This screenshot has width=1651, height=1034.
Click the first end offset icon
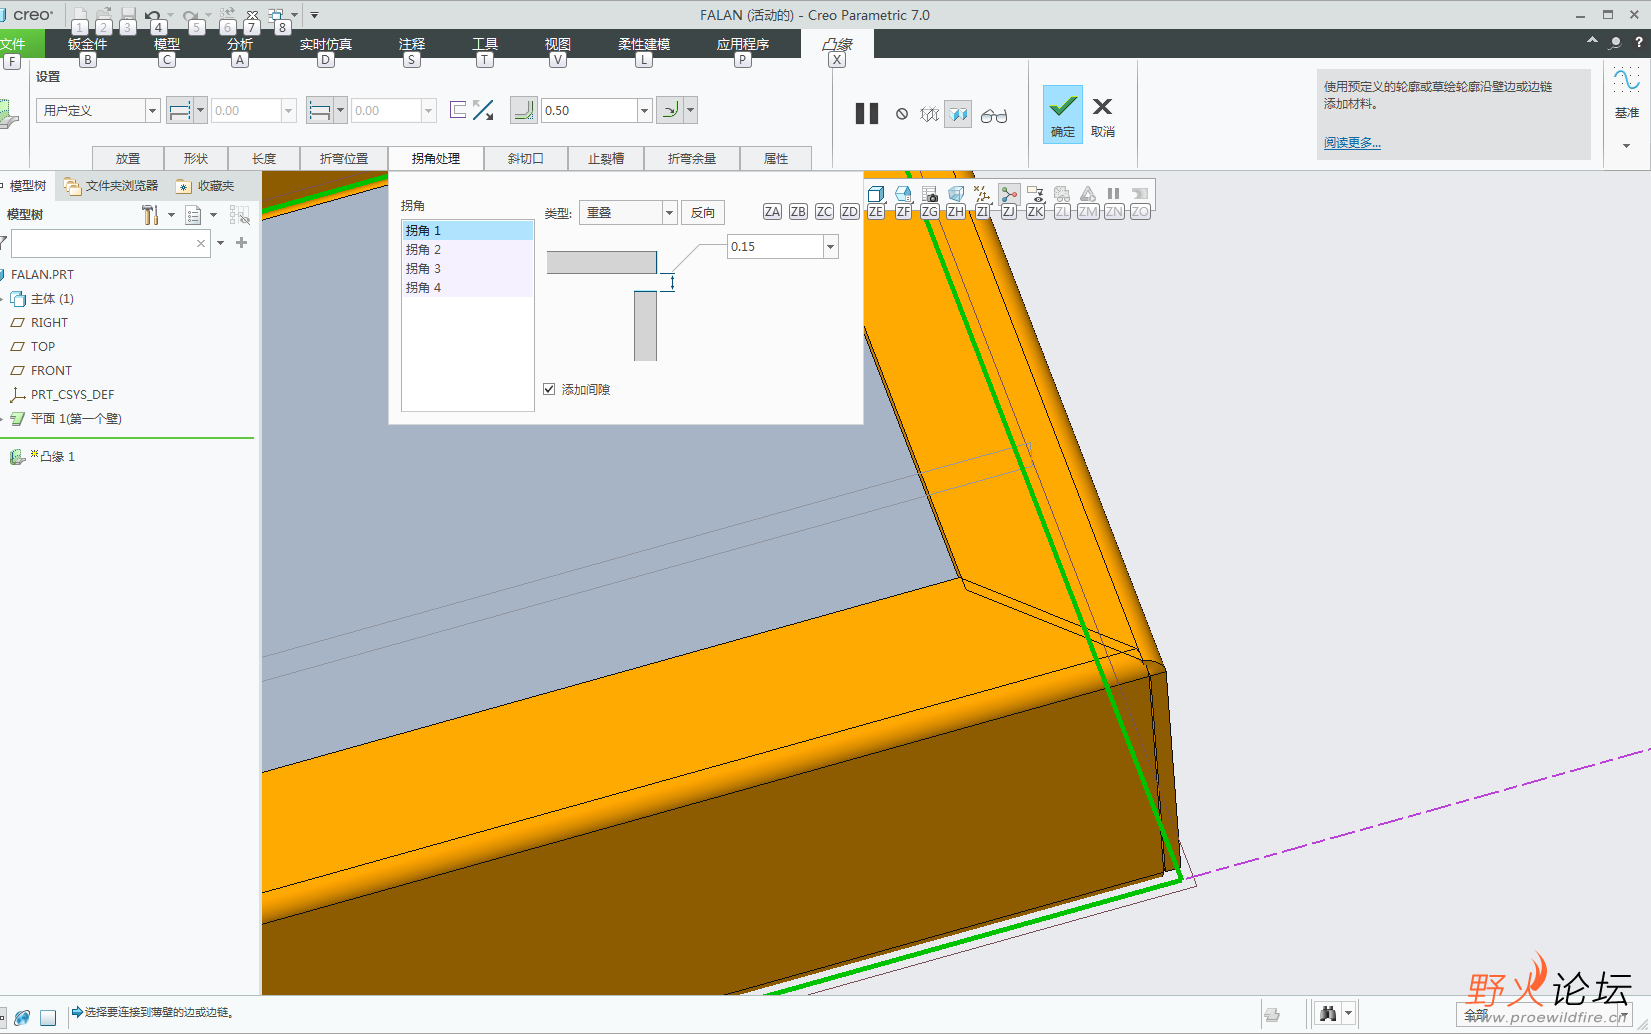pyautogui.click(x=179, y=110)
